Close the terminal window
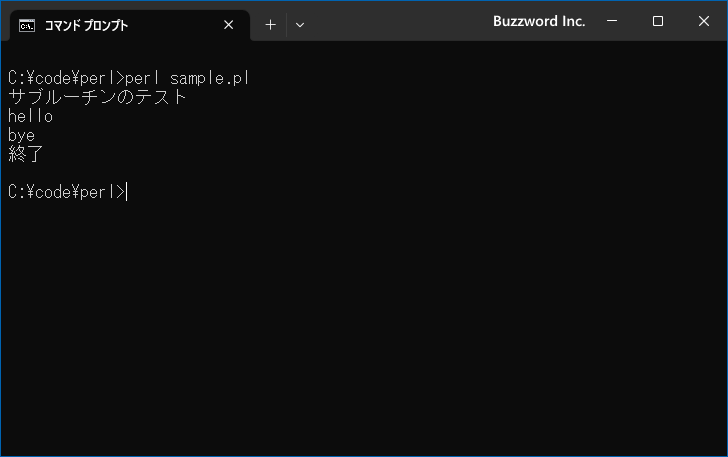This screenshot has width=728, height=457. click(703, 21)
